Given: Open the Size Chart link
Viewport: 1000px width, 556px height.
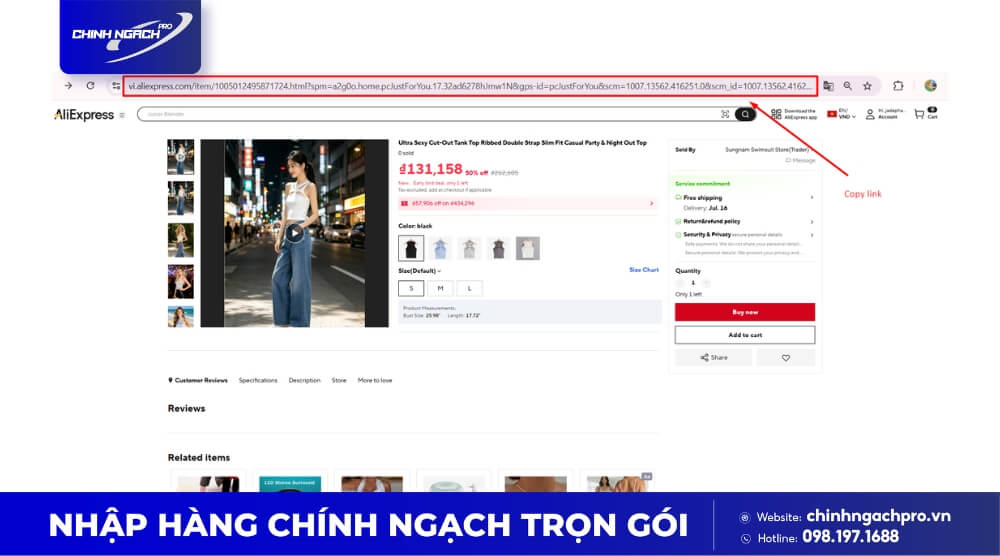Looking at the screenshot, I should coord(643,270).
